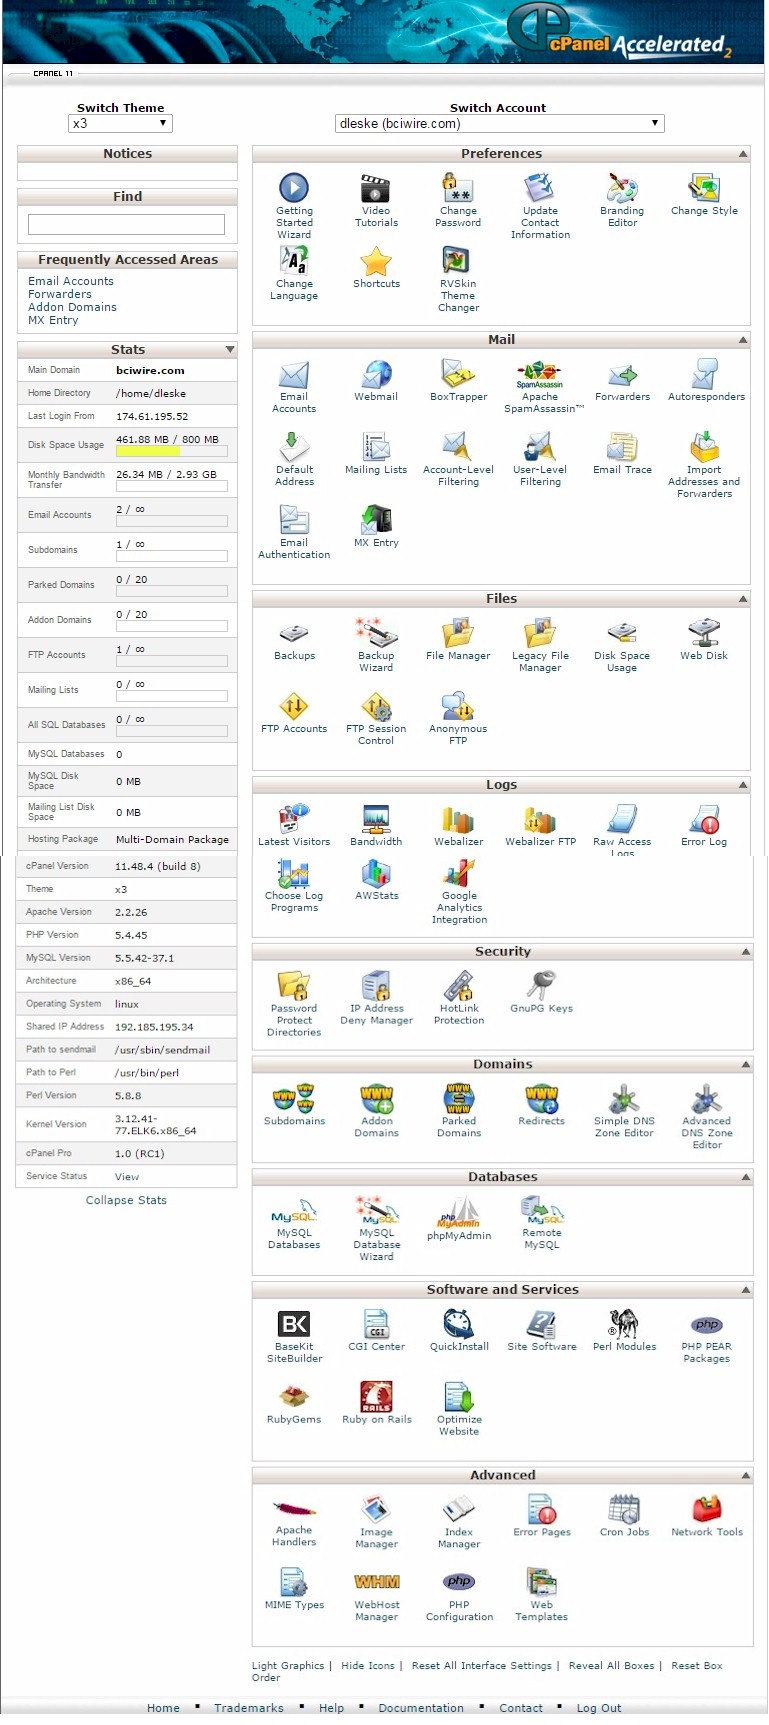Viewport: 769px width, 1725px height.
Task: Open AWStats
Action: (376, 874)
